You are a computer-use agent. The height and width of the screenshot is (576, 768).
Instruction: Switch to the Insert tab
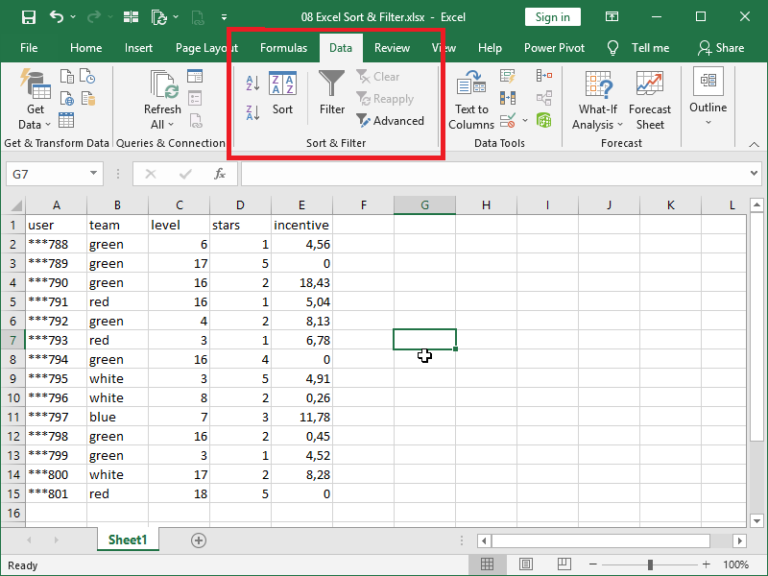(139, 48)
